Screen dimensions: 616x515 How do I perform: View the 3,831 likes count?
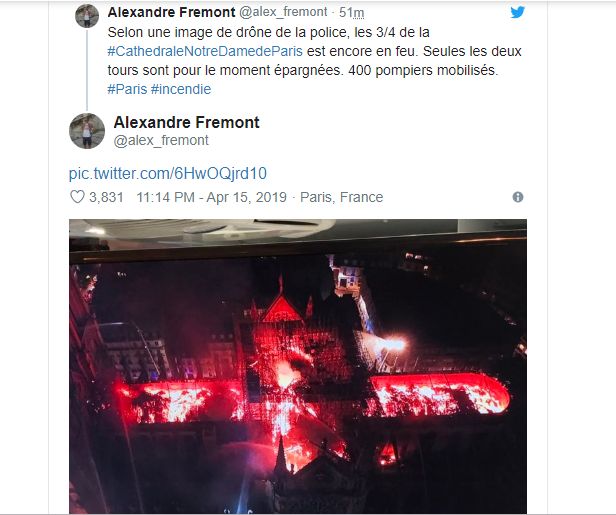106,197
